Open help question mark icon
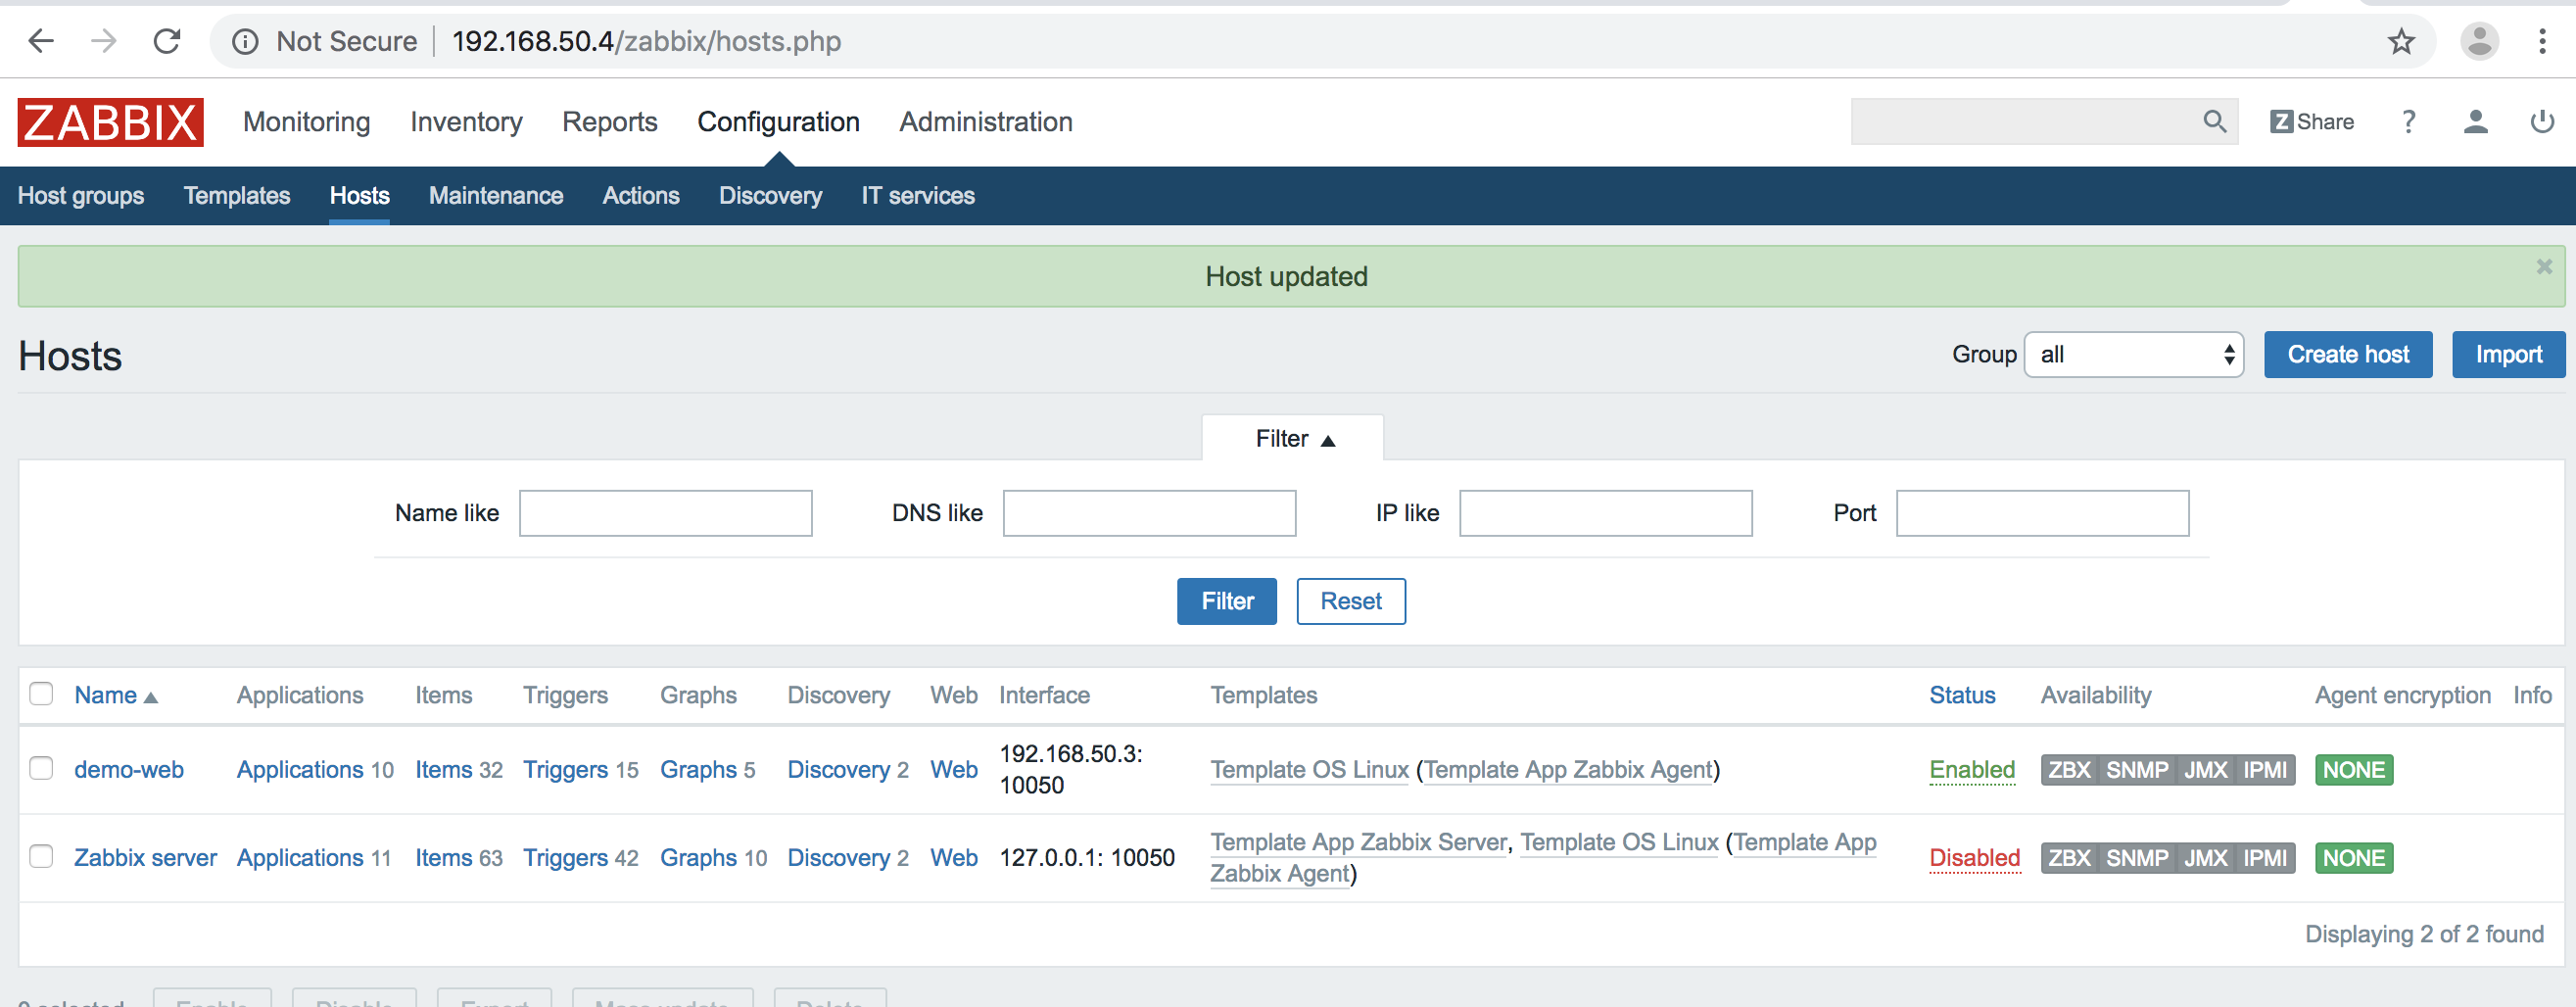This screenshot has width=2576, height=1007. [x=2409, y=122]
